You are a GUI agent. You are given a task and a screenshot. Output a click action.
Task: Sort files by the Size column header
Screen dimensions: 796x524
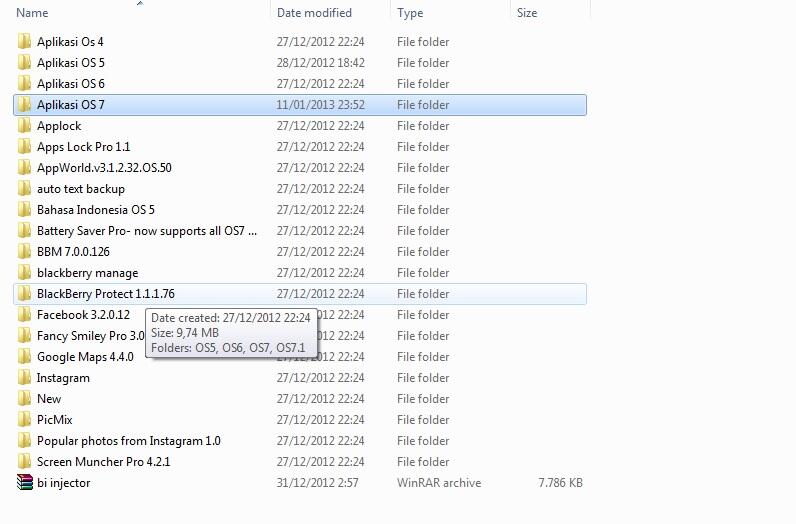point(527,13)
